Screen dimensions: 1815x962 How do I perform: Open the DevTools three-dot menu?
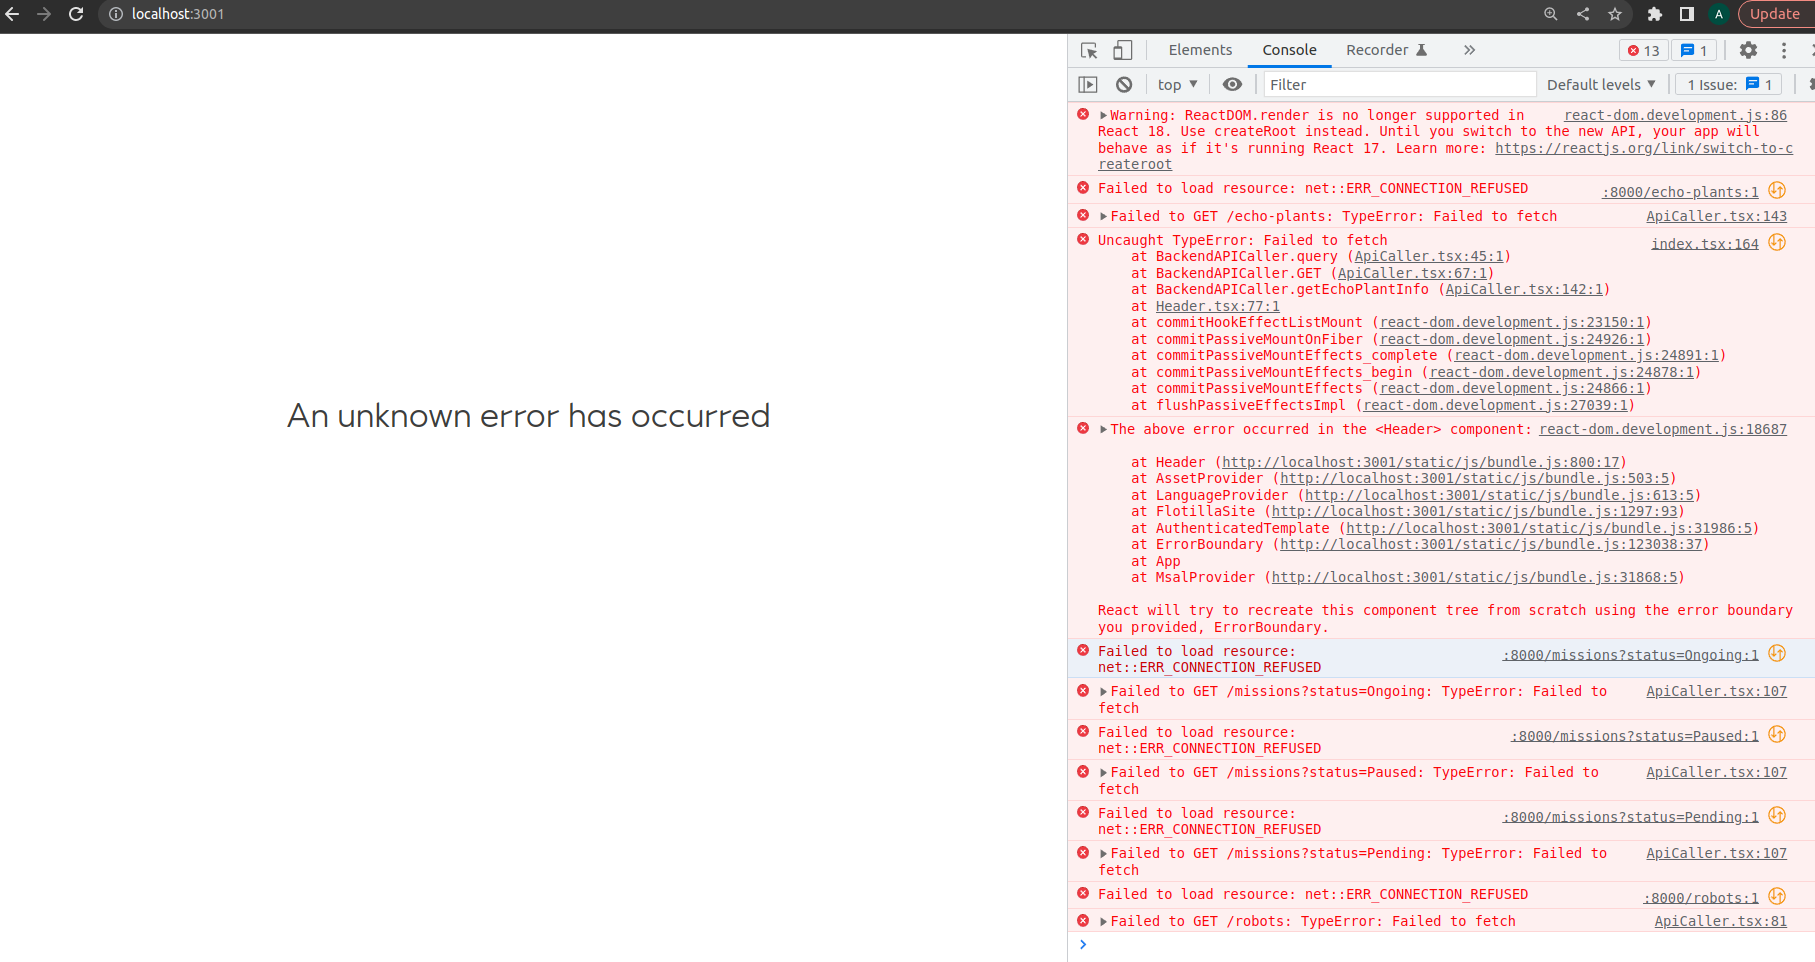(x=1783, y=50)
